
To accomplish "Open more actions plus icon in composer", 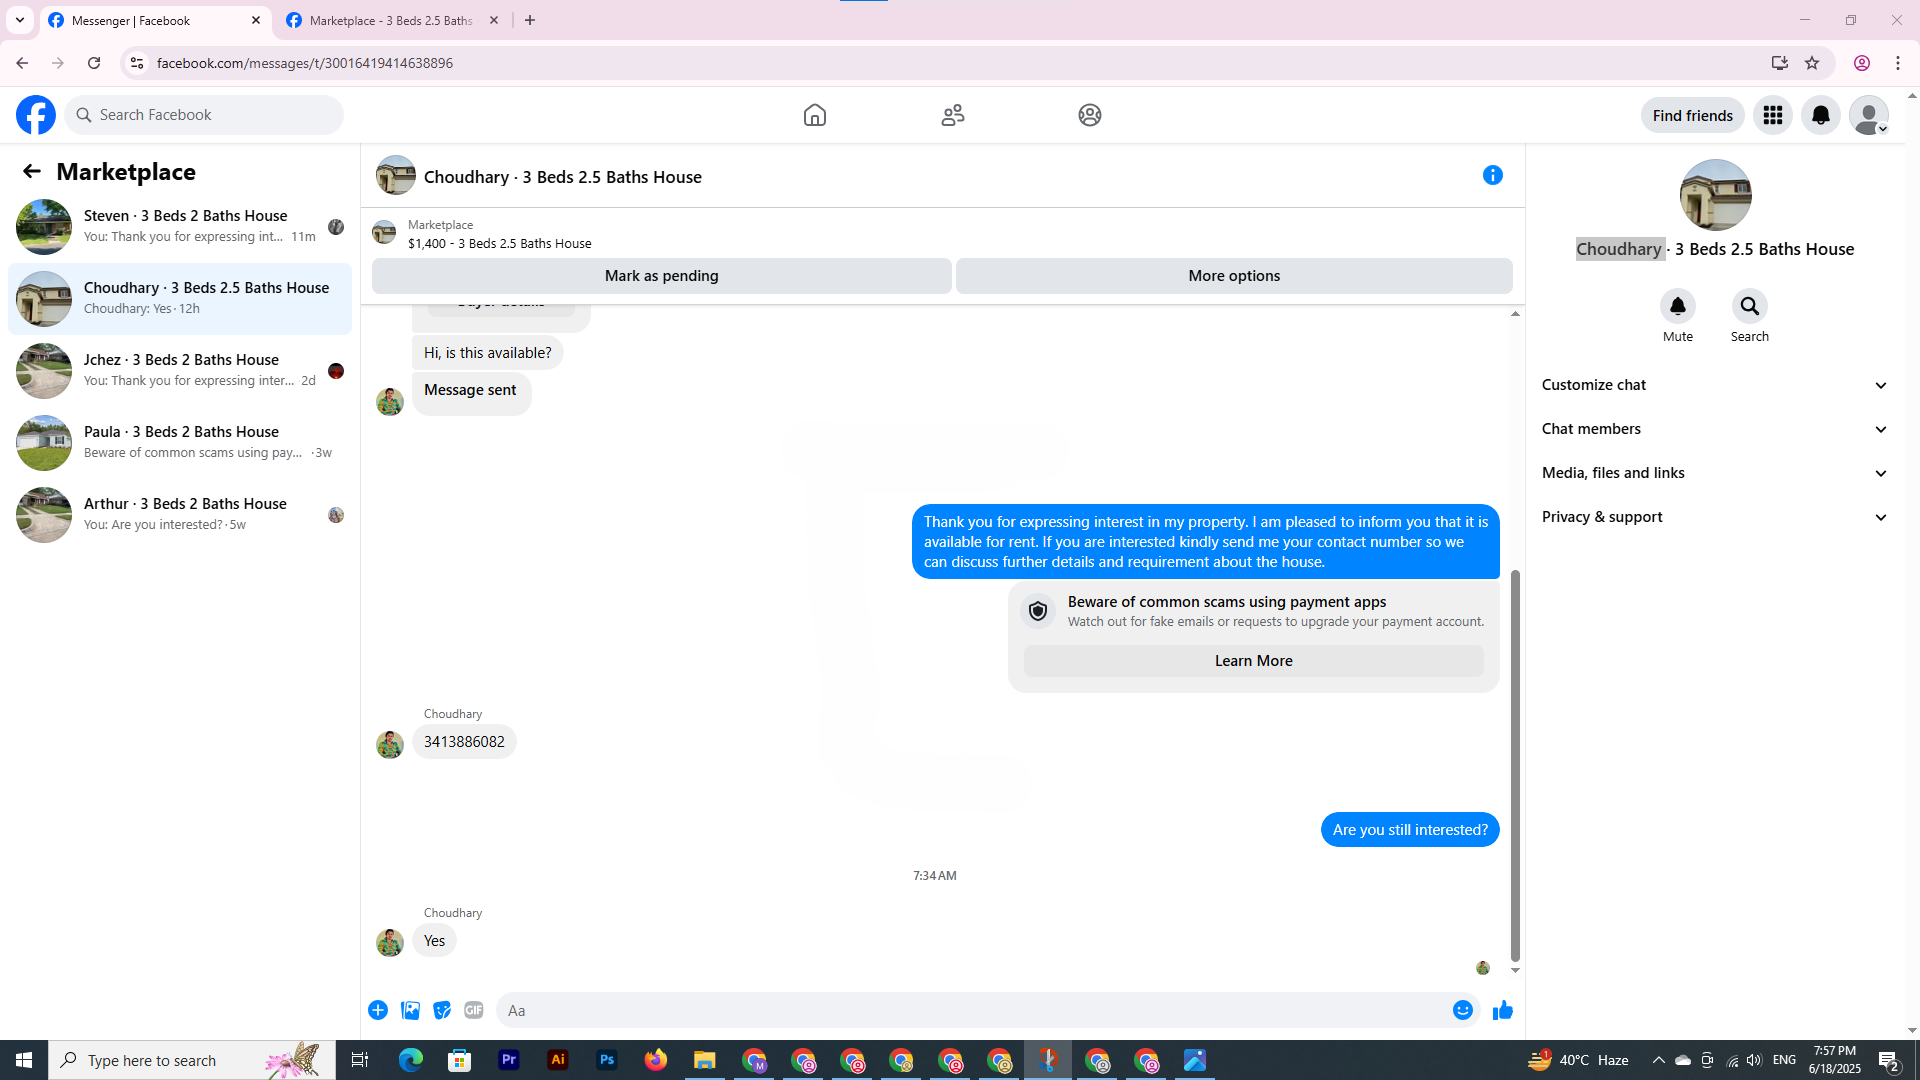I will pyautogui.click(x=378, y=1010).
